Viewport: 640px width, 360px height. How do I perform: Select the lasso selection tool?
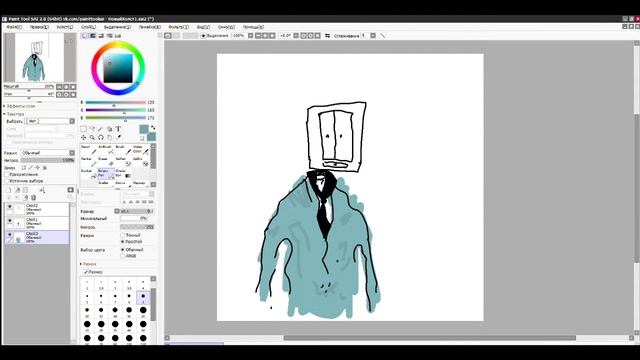pos(92,129)
